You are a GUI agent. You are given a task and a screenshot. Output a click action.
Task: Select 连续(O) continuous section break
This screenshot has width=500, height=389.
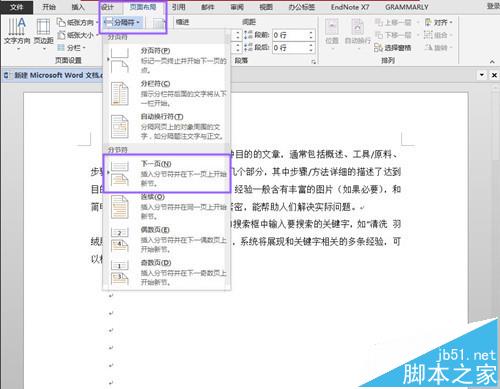(x=167, y=206)
